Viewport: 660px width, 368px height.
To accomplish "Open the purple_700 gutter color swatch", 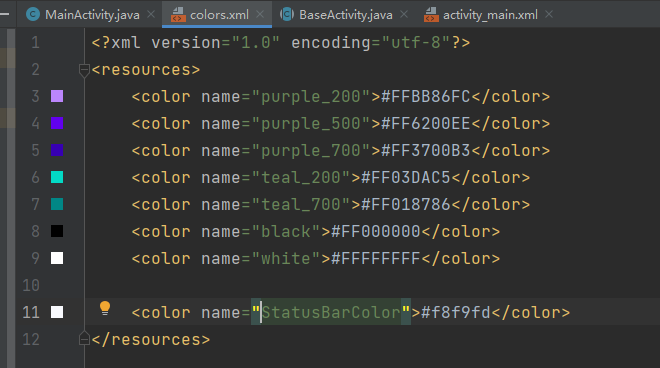I will (57, 150).
